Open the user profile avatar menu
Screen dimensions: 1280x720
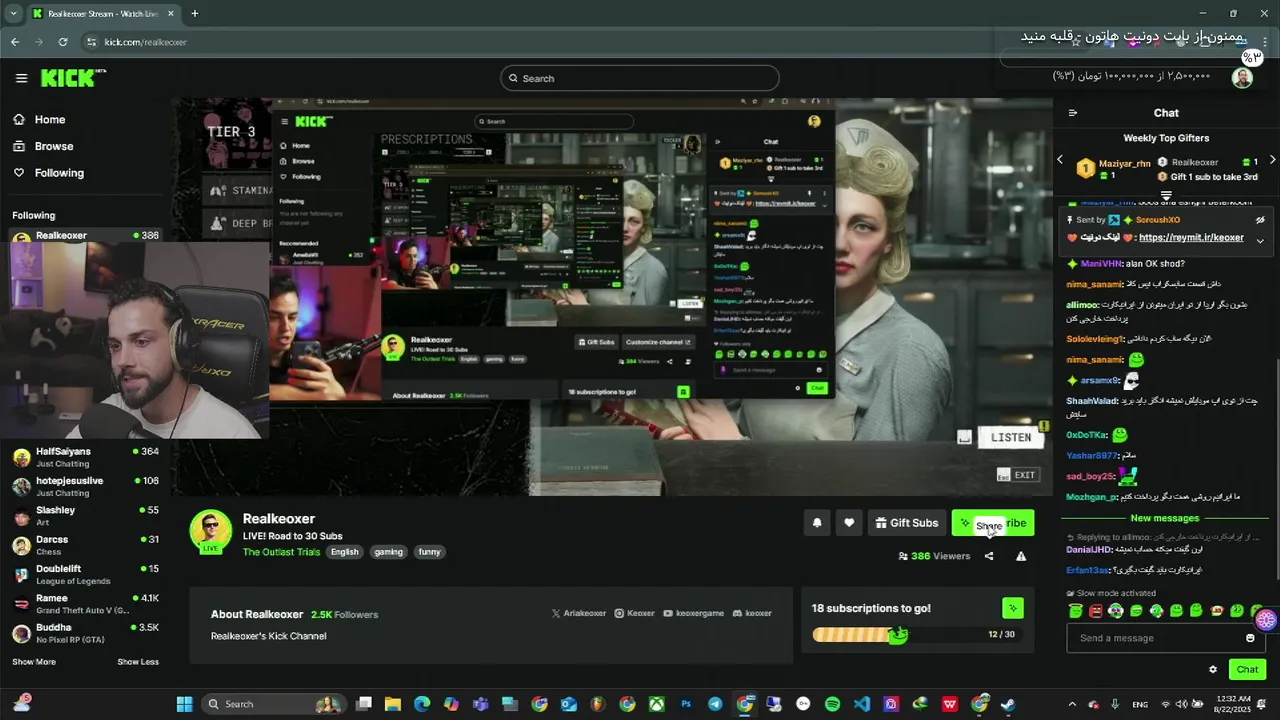(1242, 78)
